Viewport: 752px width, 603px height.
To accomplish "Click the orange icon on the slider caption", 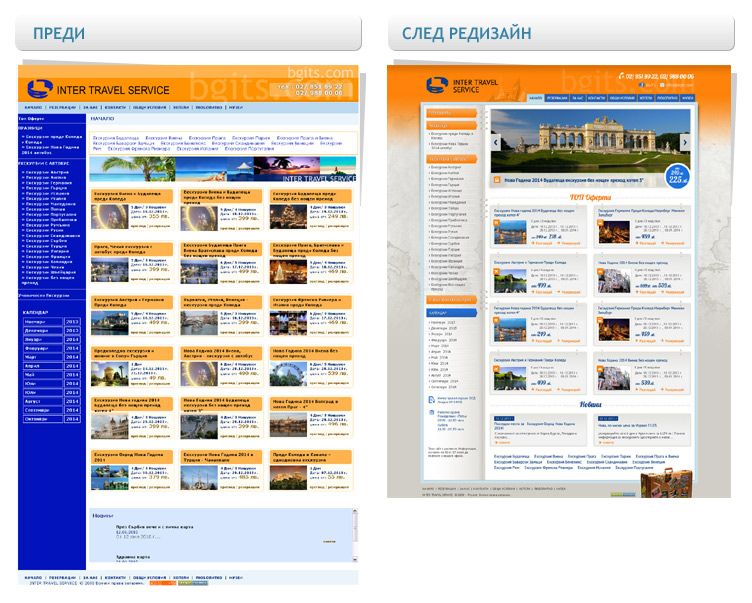I will click(497, 181).
